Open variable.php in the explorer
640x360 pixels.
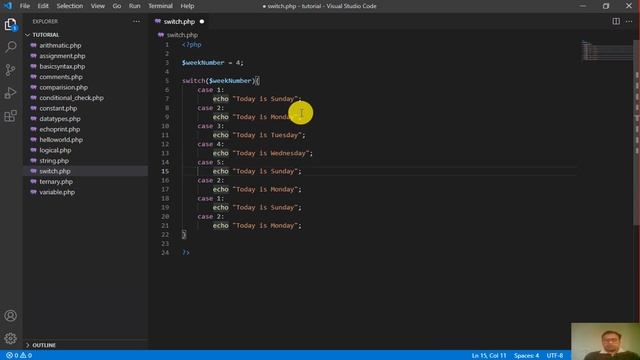point(57,192)
